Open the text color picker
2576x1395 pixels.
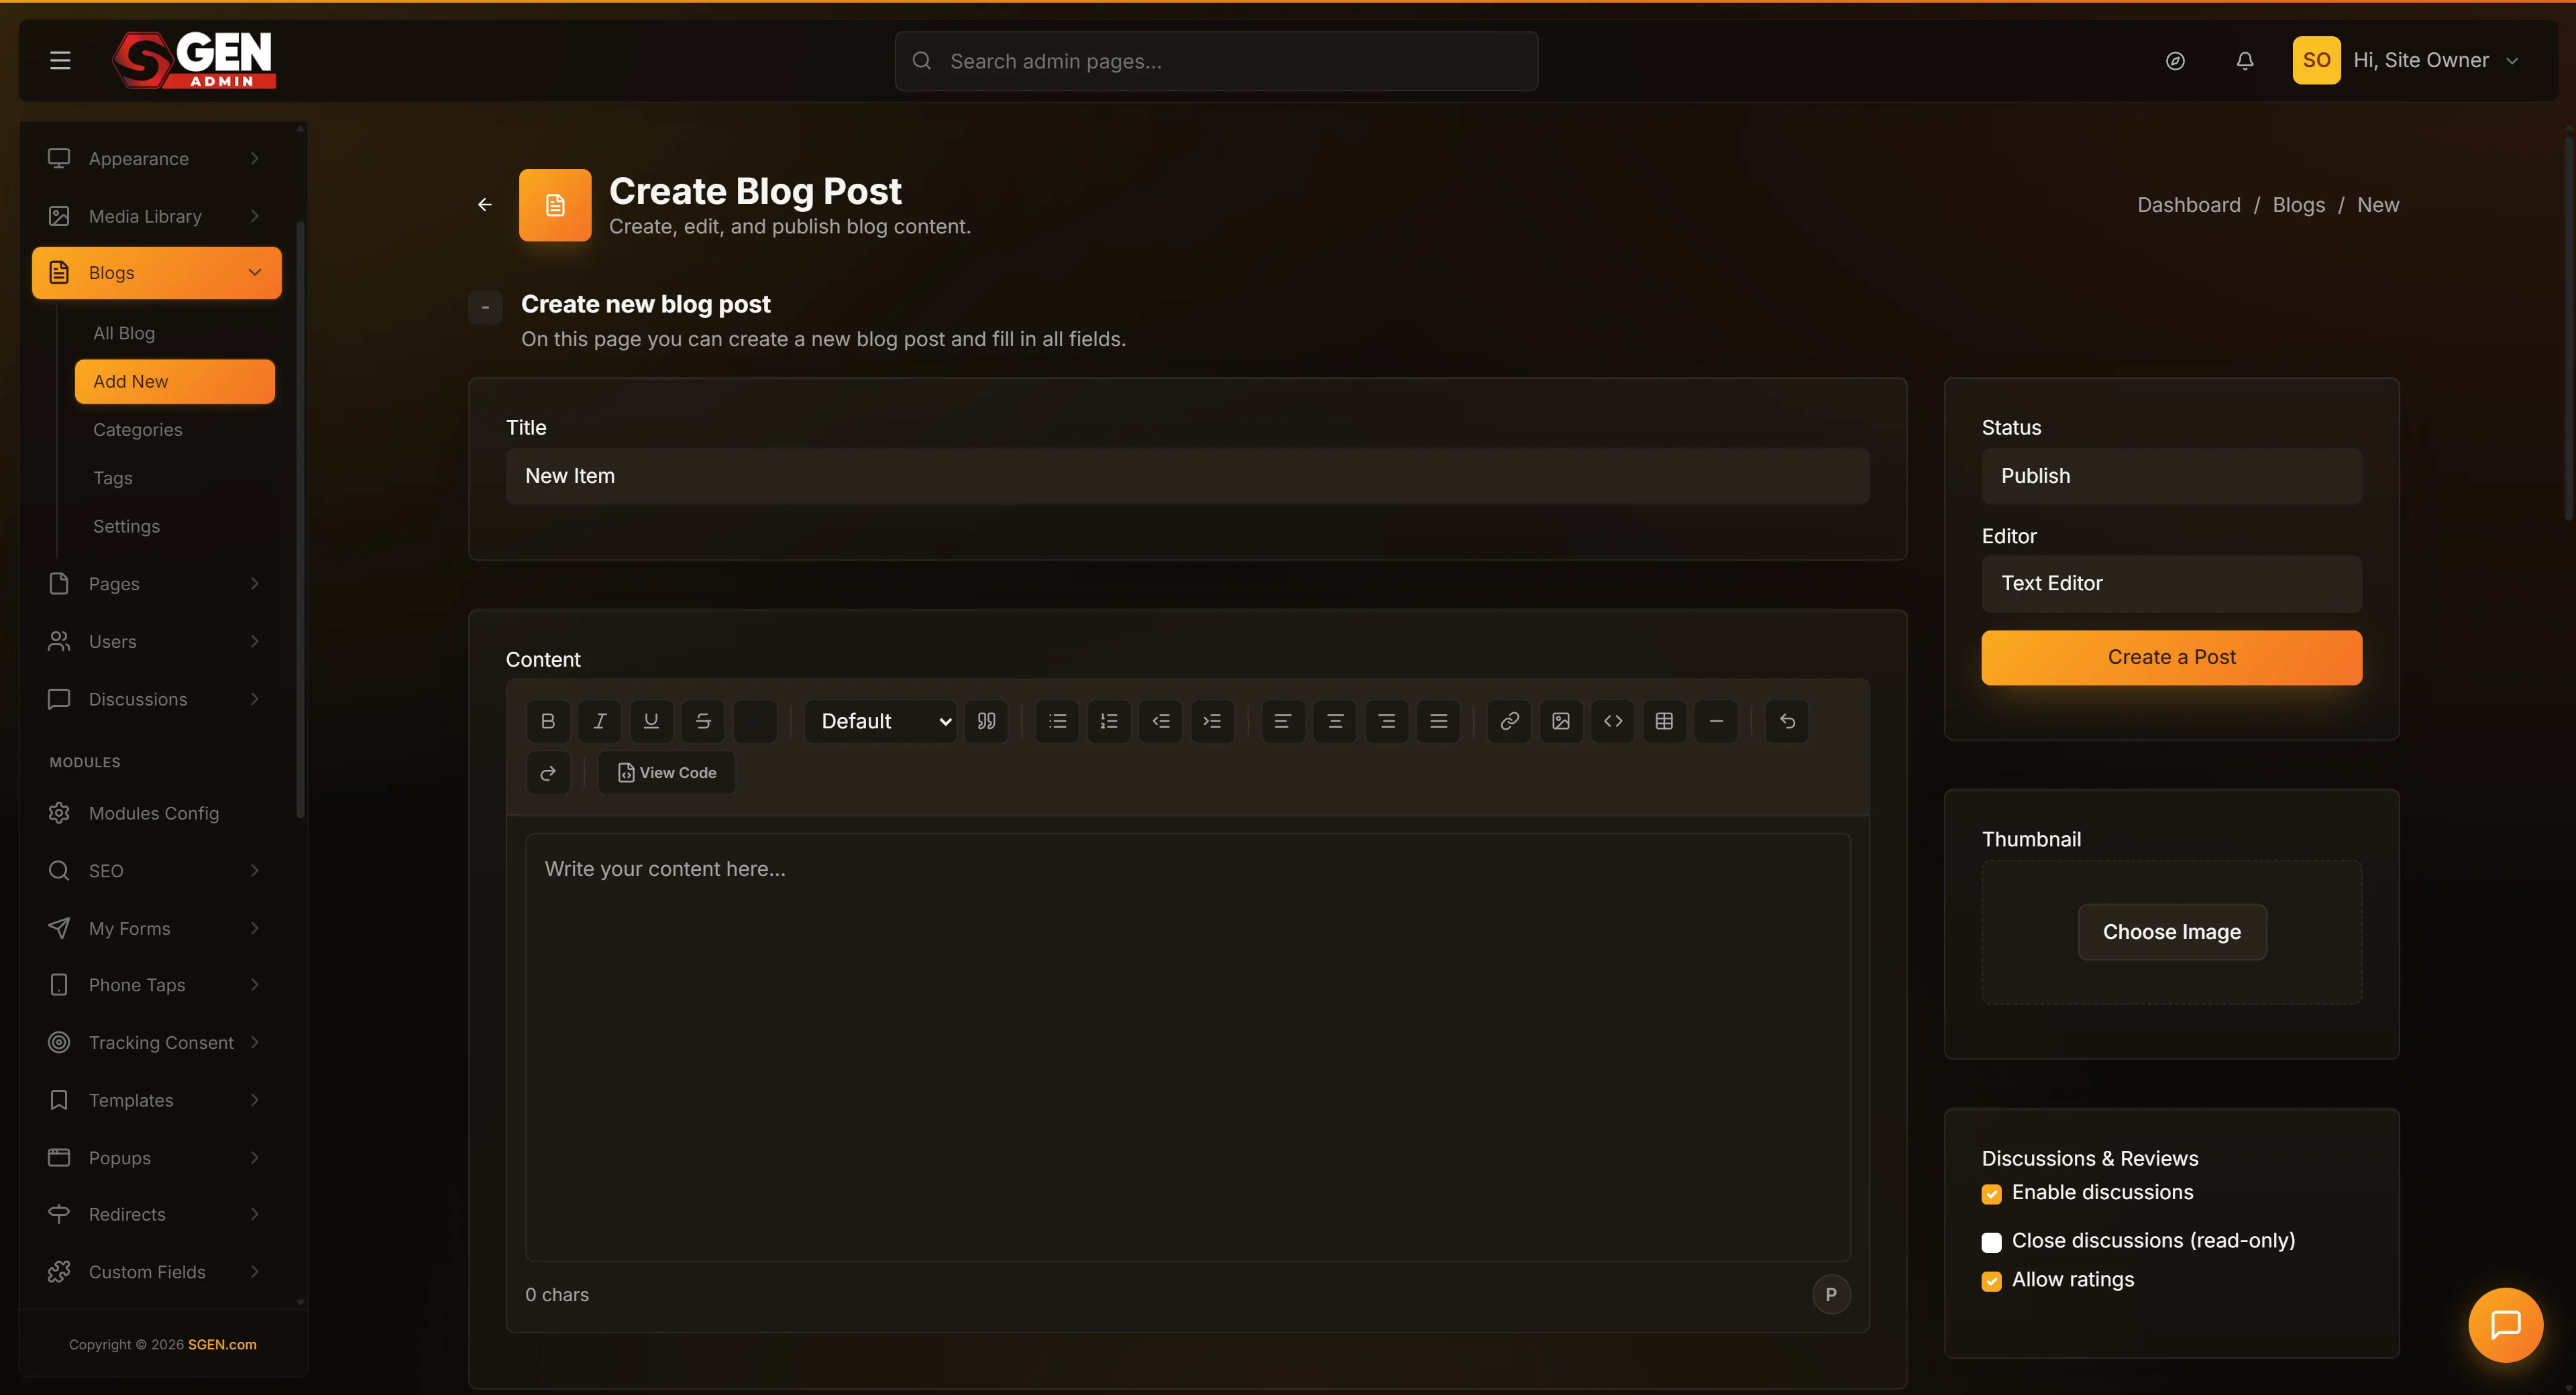pyautogui.click(x=755, y=721)
